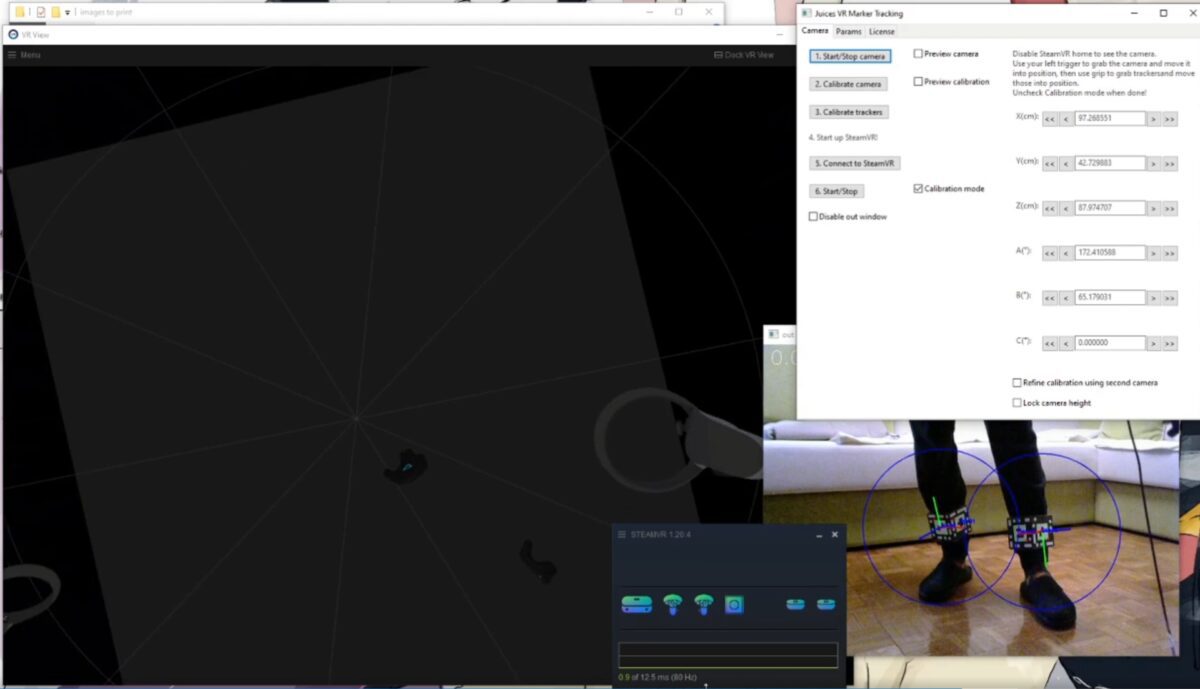The width and height of the screenshot is (1200, 689).
Task: Open the VR View Menu dropdown
Action: [x=24, y=55]
